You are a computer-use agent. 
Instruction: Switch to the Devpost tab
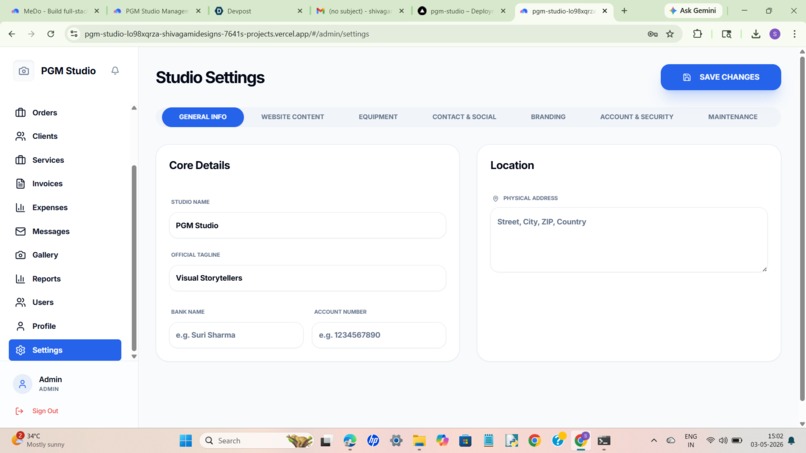click(257, 11)
